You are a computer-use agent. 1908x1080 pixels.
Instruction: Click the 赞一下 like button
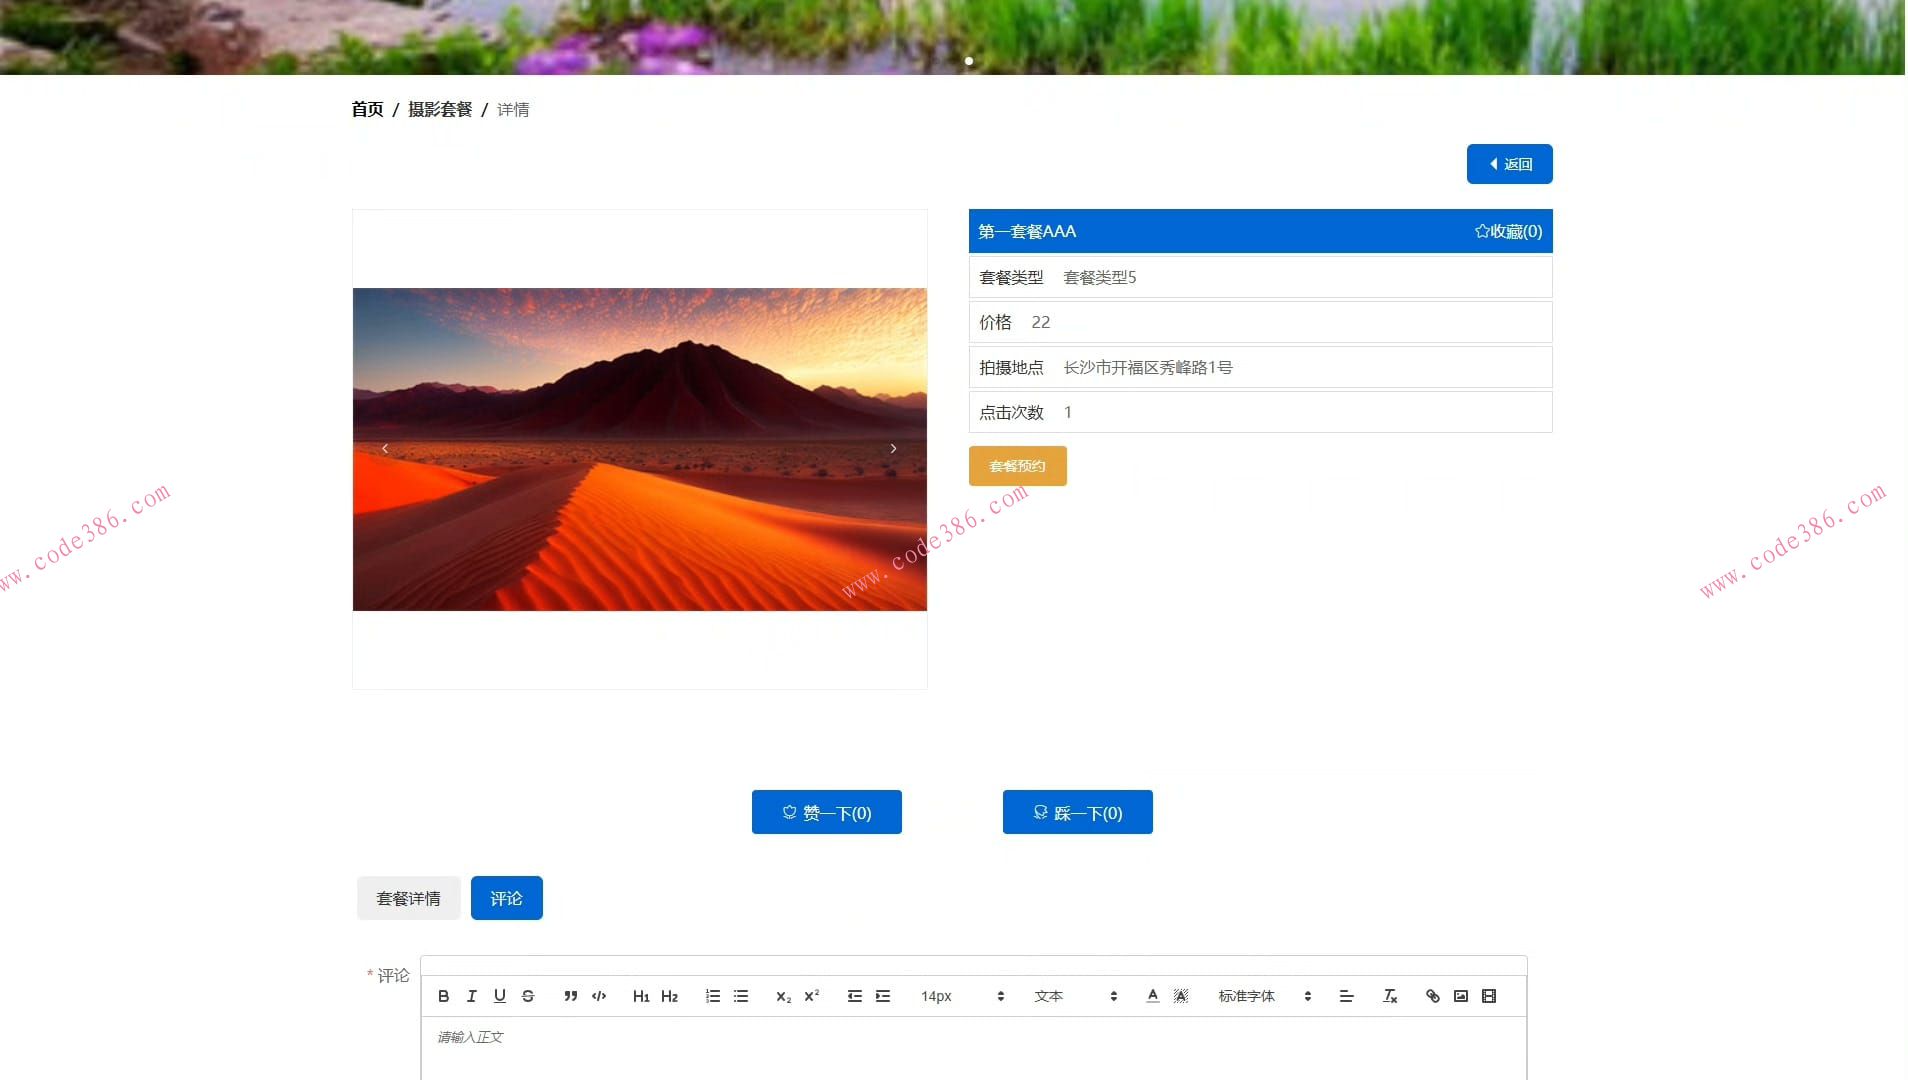click(826, 812)
